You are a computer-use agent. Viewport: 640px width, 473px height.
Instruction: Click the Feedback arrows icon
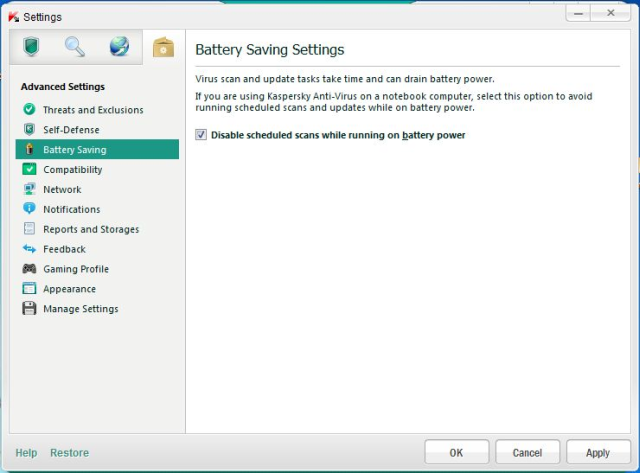tap(29, 249)
